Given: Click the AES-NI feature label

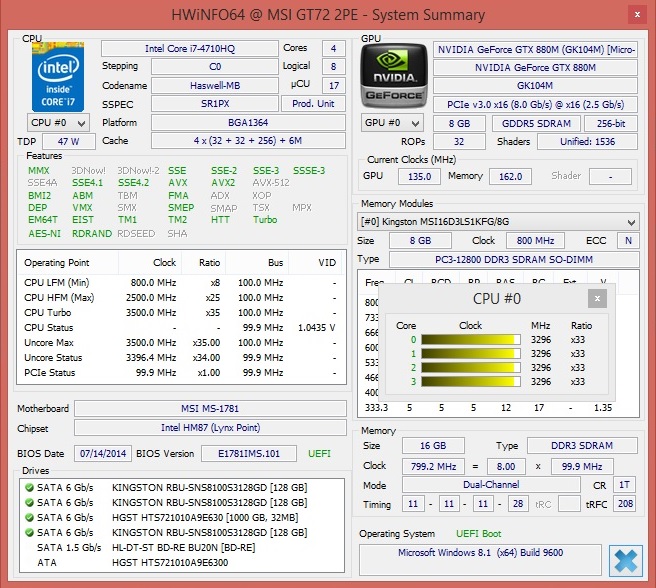Looking at the screenshot, I should (44, 234).
